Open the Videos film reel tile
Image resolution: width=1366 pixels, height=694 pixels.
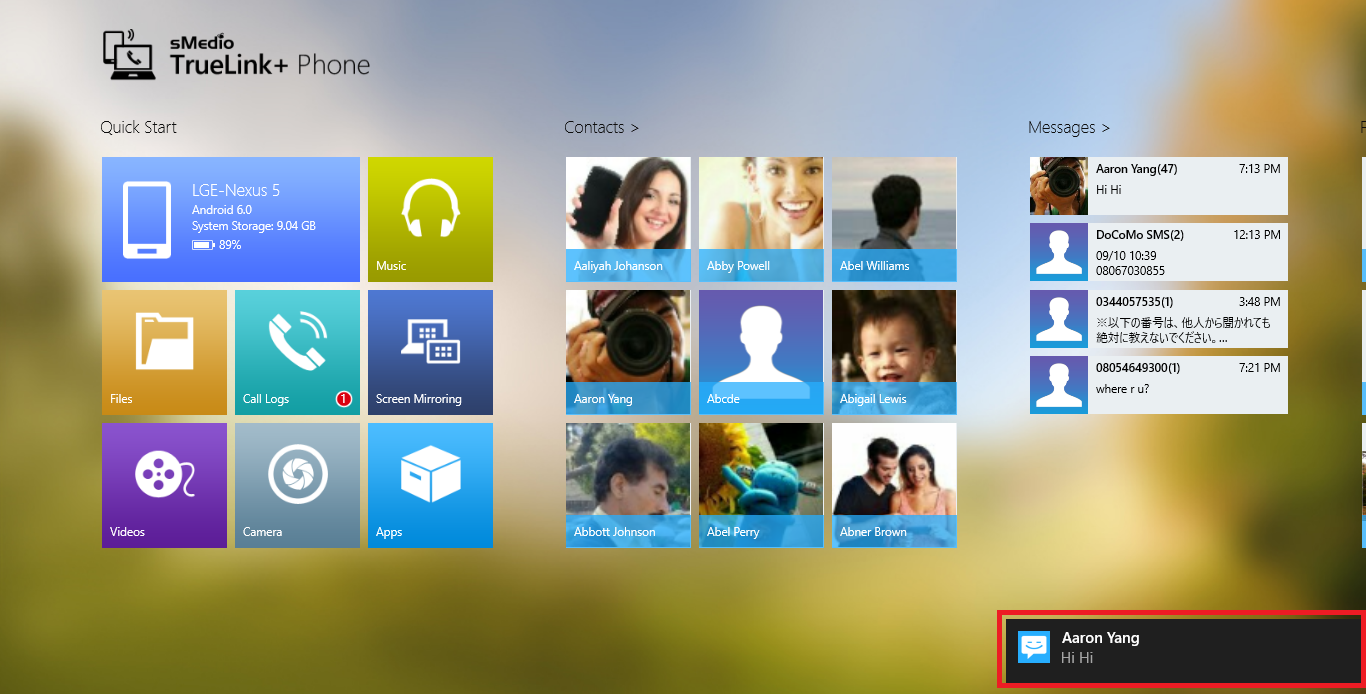(x=164, y=485)
